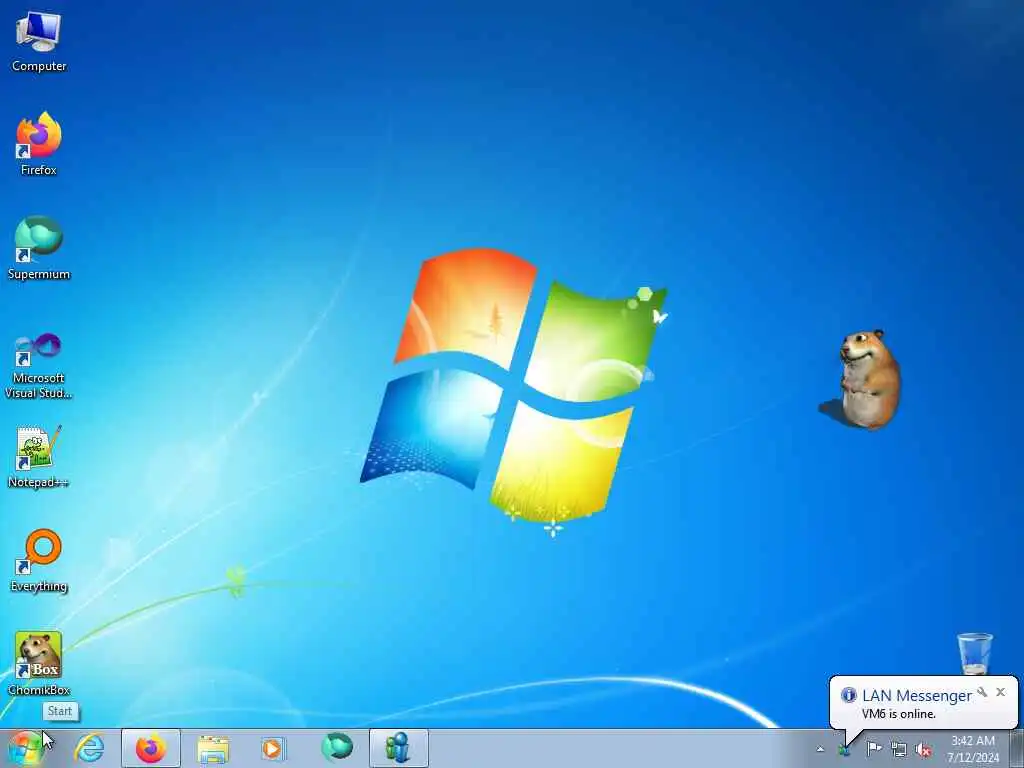This screenshot has width=1024, height=768.
Task: Click the muted volume tray icon
Action: [x=923, y=749]
